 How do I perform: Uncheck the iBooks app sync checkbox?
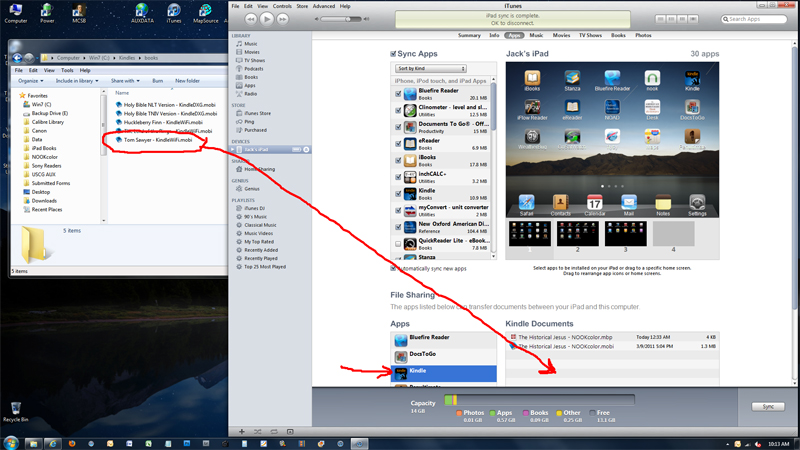pyautogui.click(x=398, y=160)
